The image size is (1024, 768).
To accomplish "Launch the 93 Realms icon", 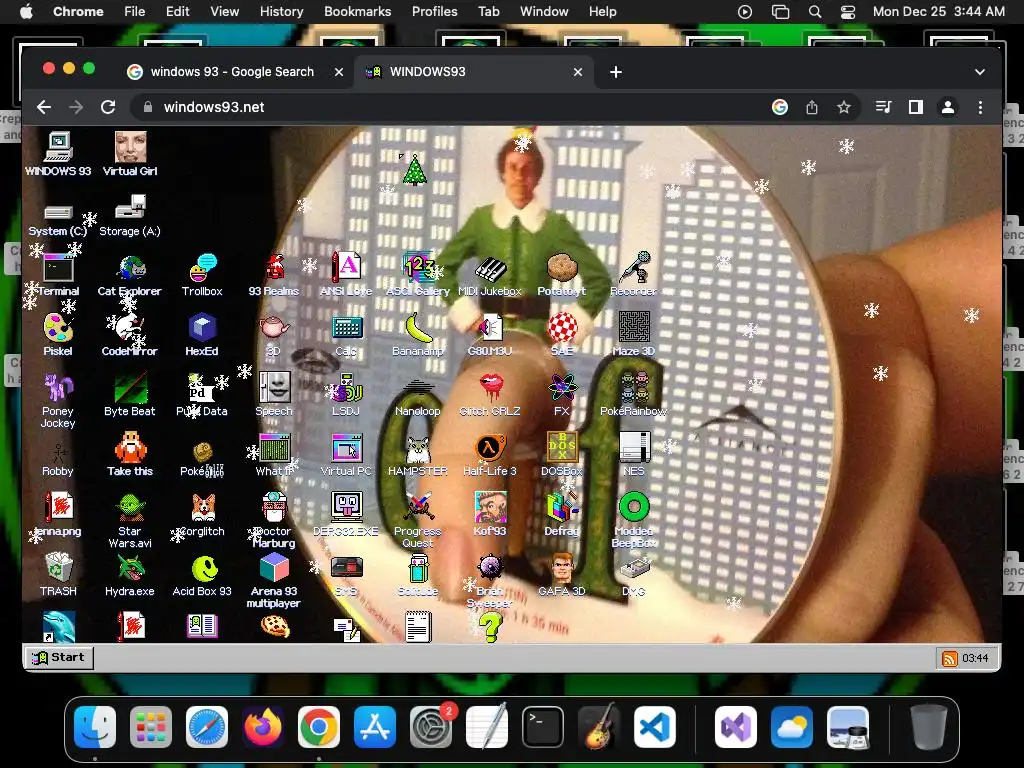I will pos(274,275).
